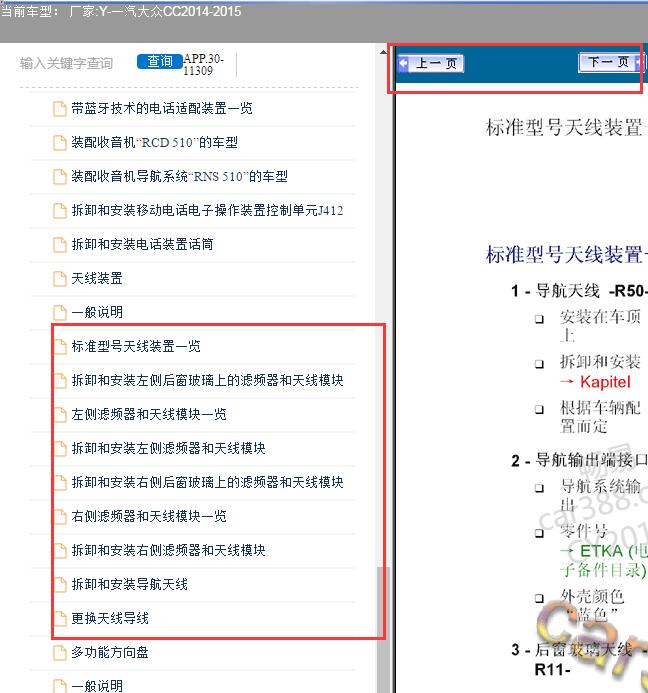Image resolution: width=648 pixels, height=693 pixels.
Task: Follow the red Kapitel link
Action: 605,382
